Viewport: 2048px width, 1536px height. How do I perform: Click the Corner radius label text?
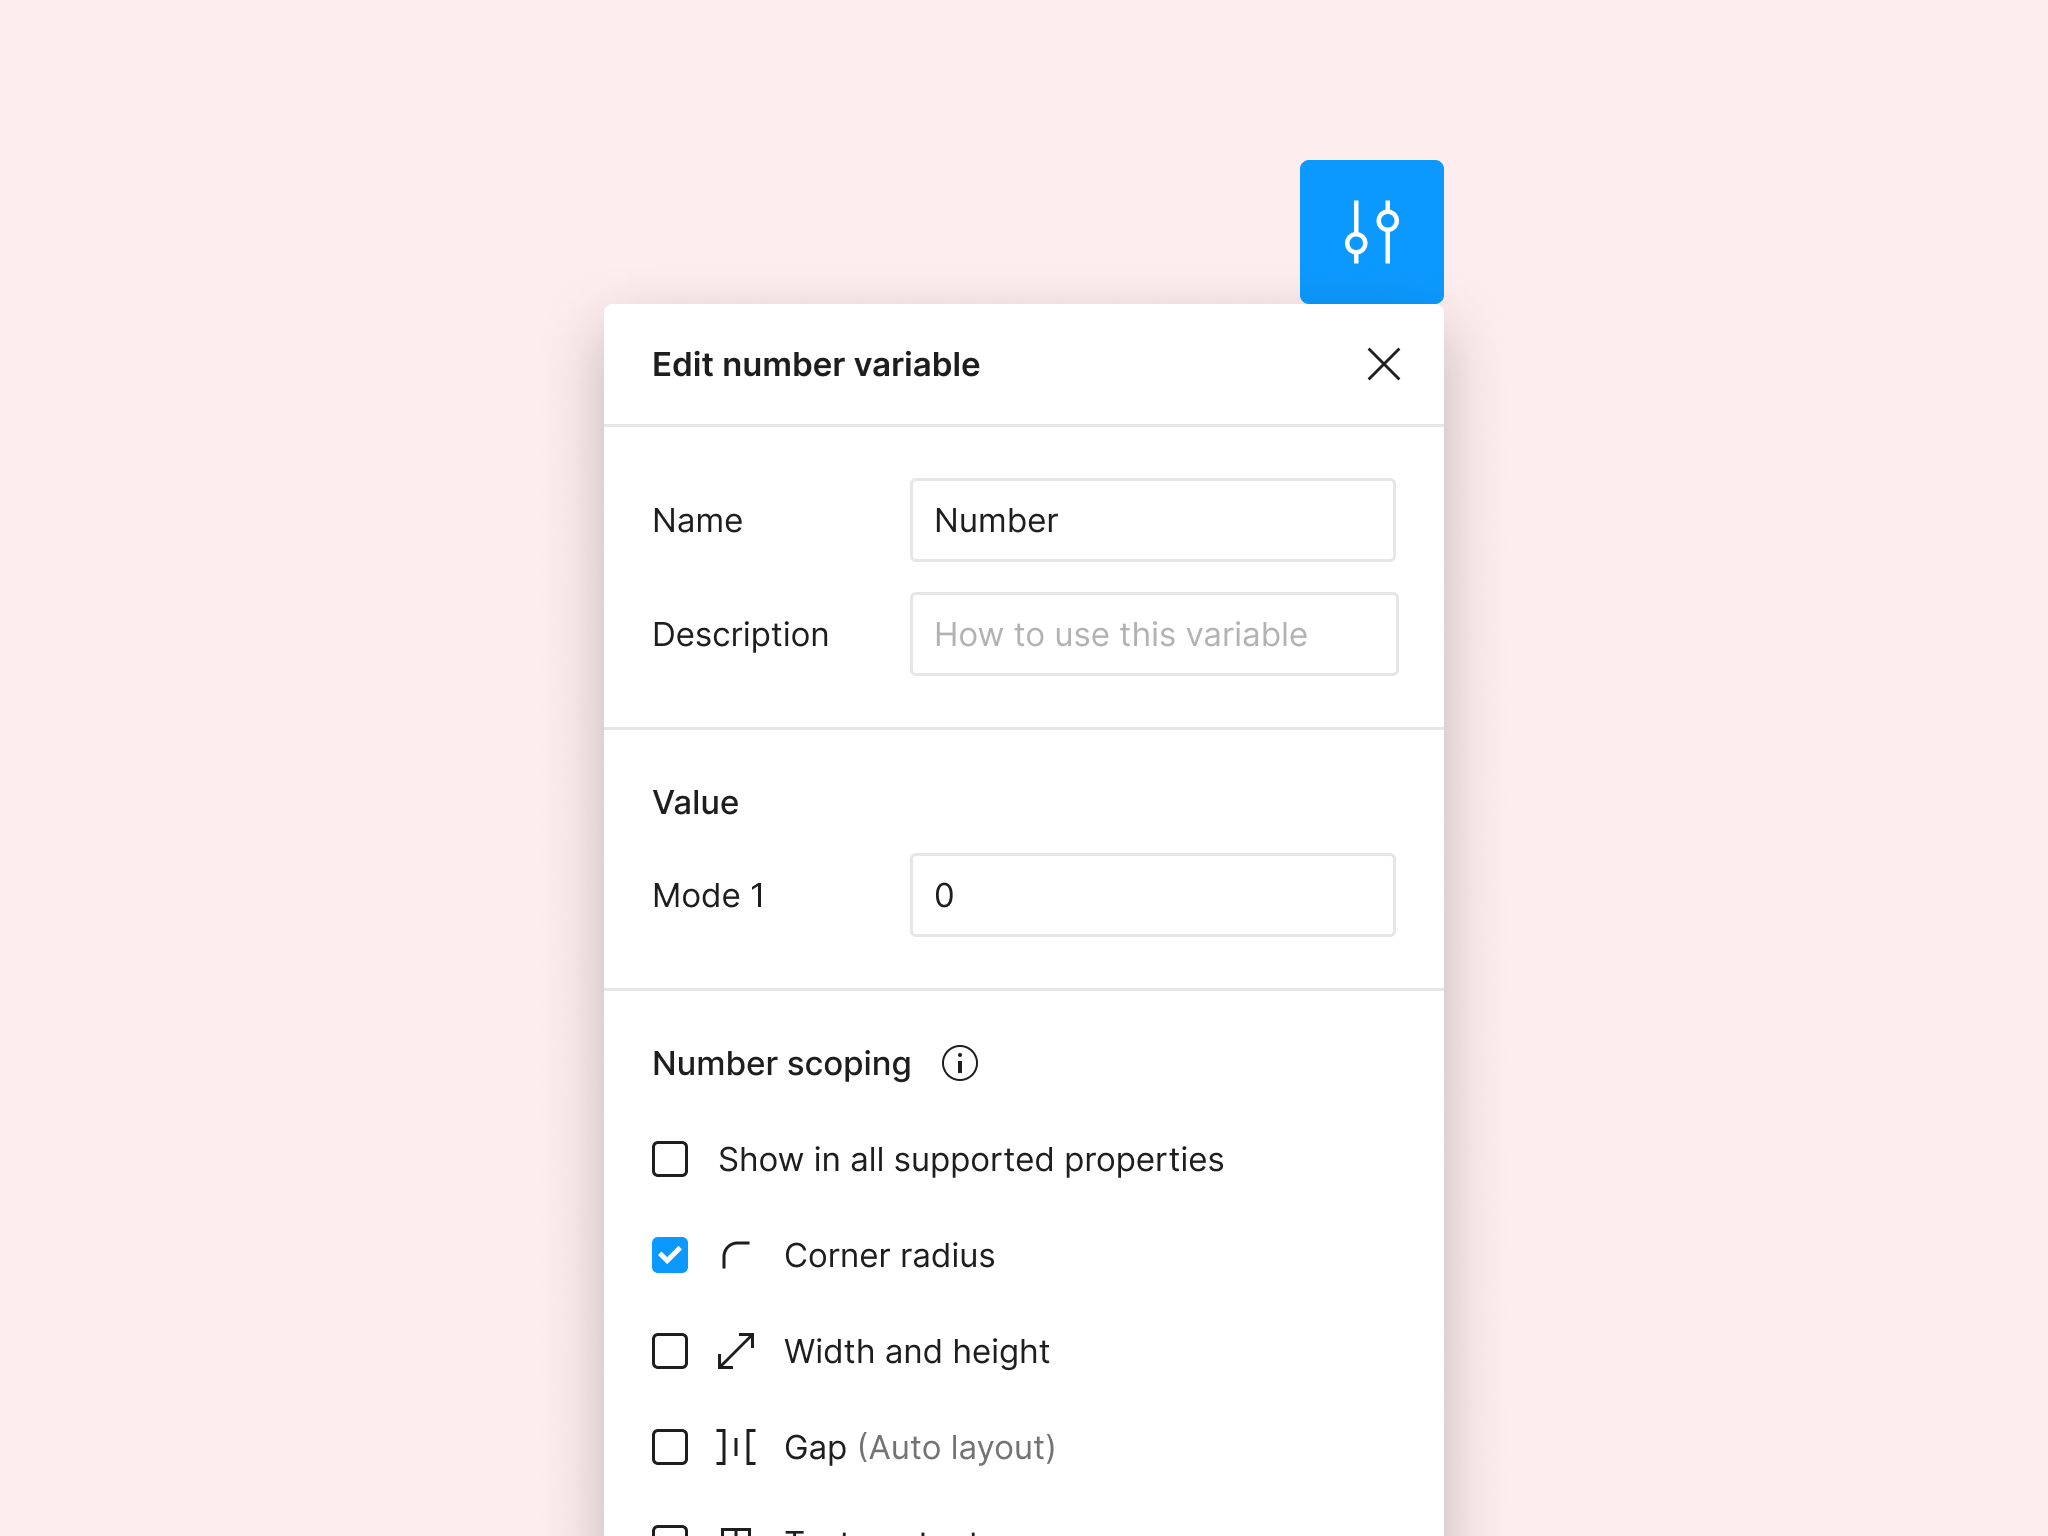pyautogui.click(x=890, y=1255)
